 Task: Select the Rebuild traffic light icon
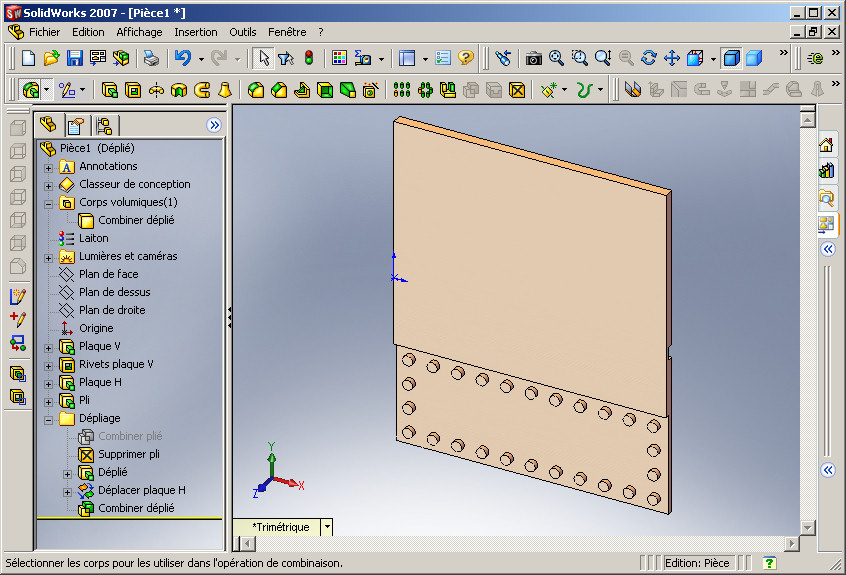click(x=309, y=58)
